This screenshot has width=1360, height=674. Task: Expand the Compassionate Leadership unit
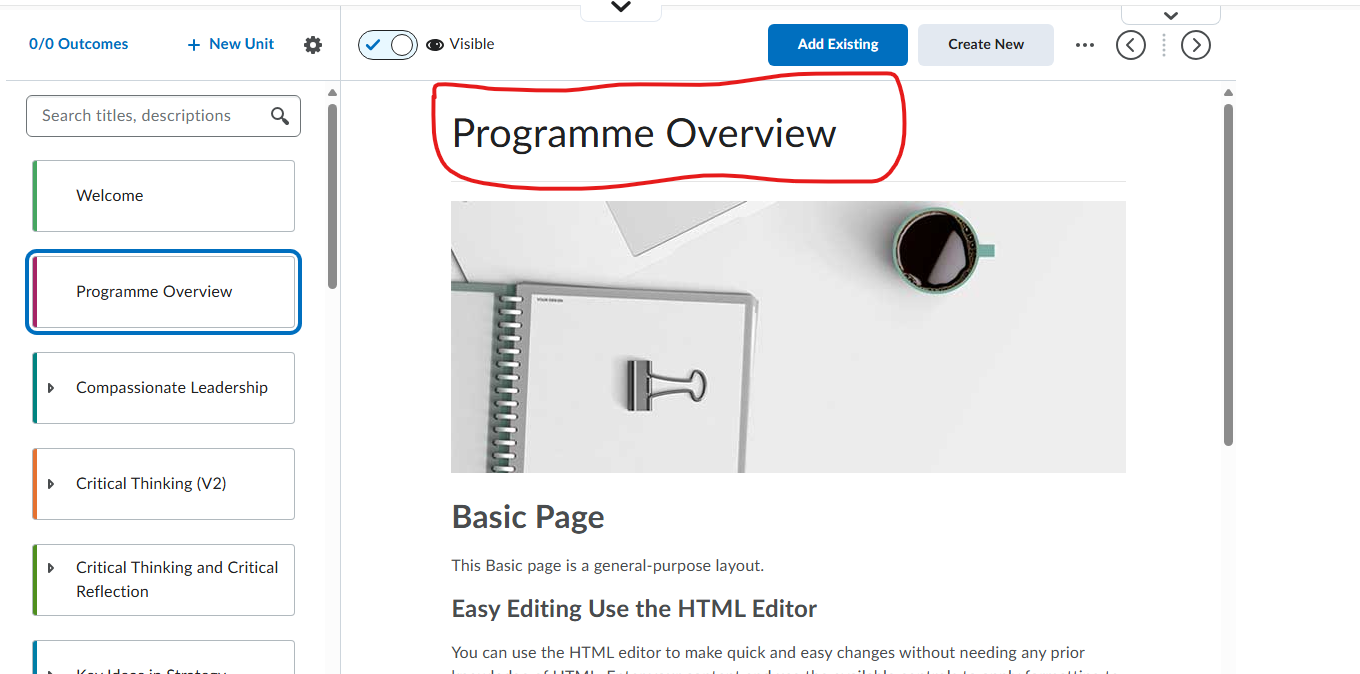(51, 388)
